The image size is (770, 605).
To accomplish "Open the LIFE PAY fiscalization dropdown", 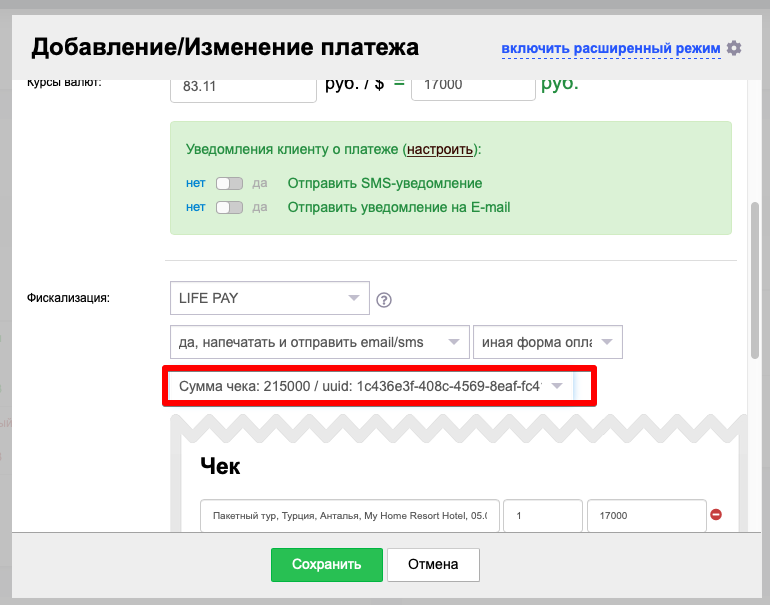I will tap(270, 298).
